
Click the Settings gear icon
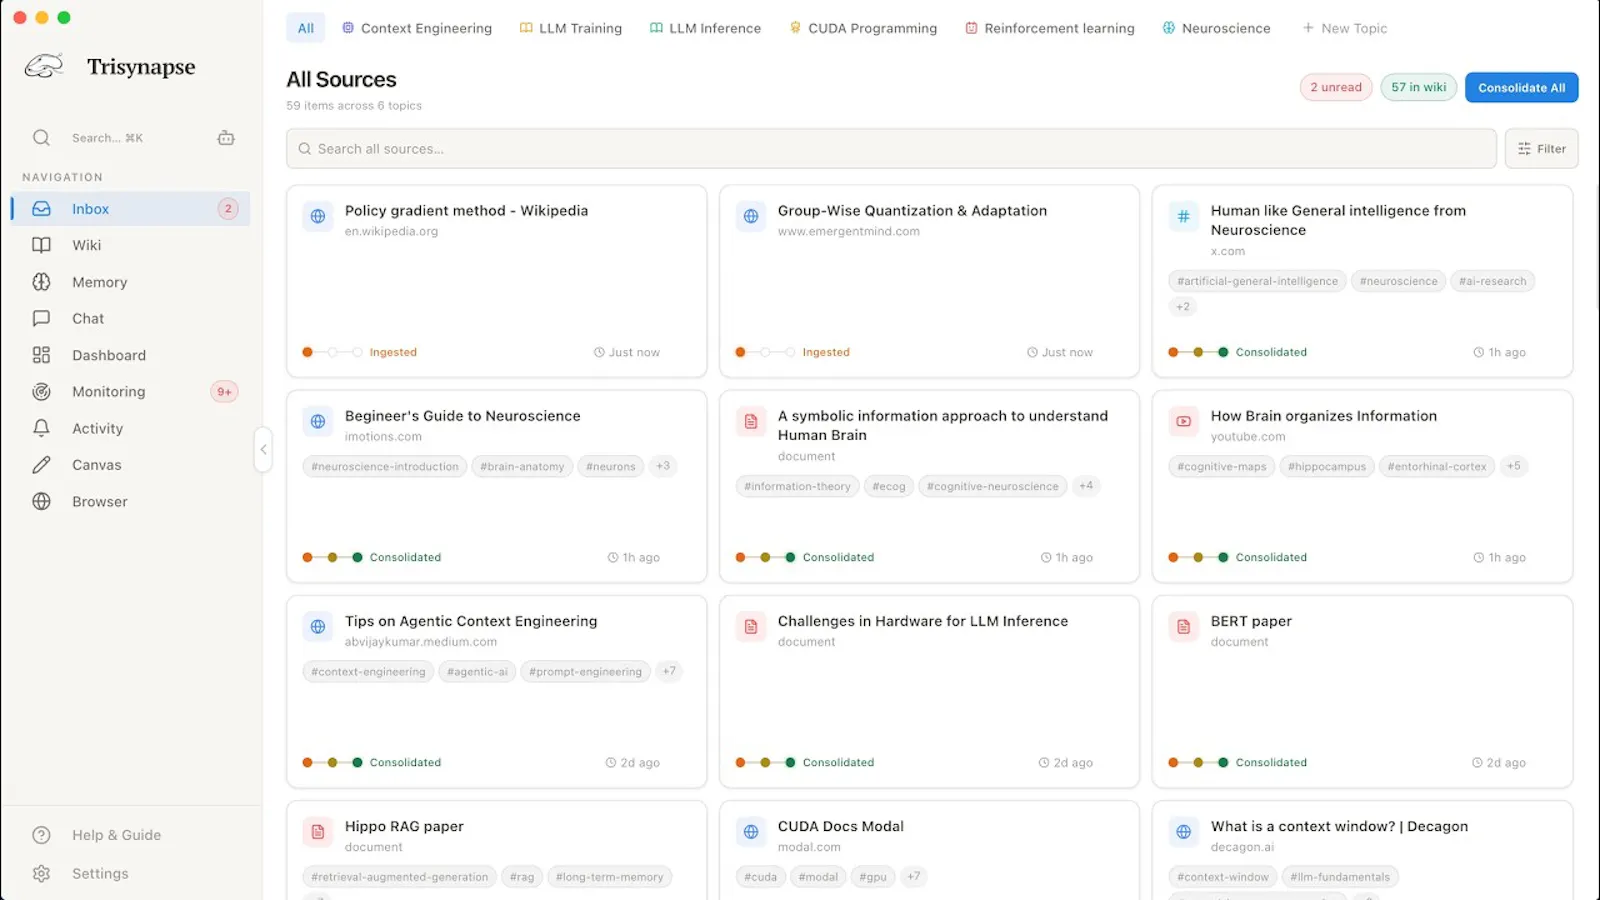[41, 874]
